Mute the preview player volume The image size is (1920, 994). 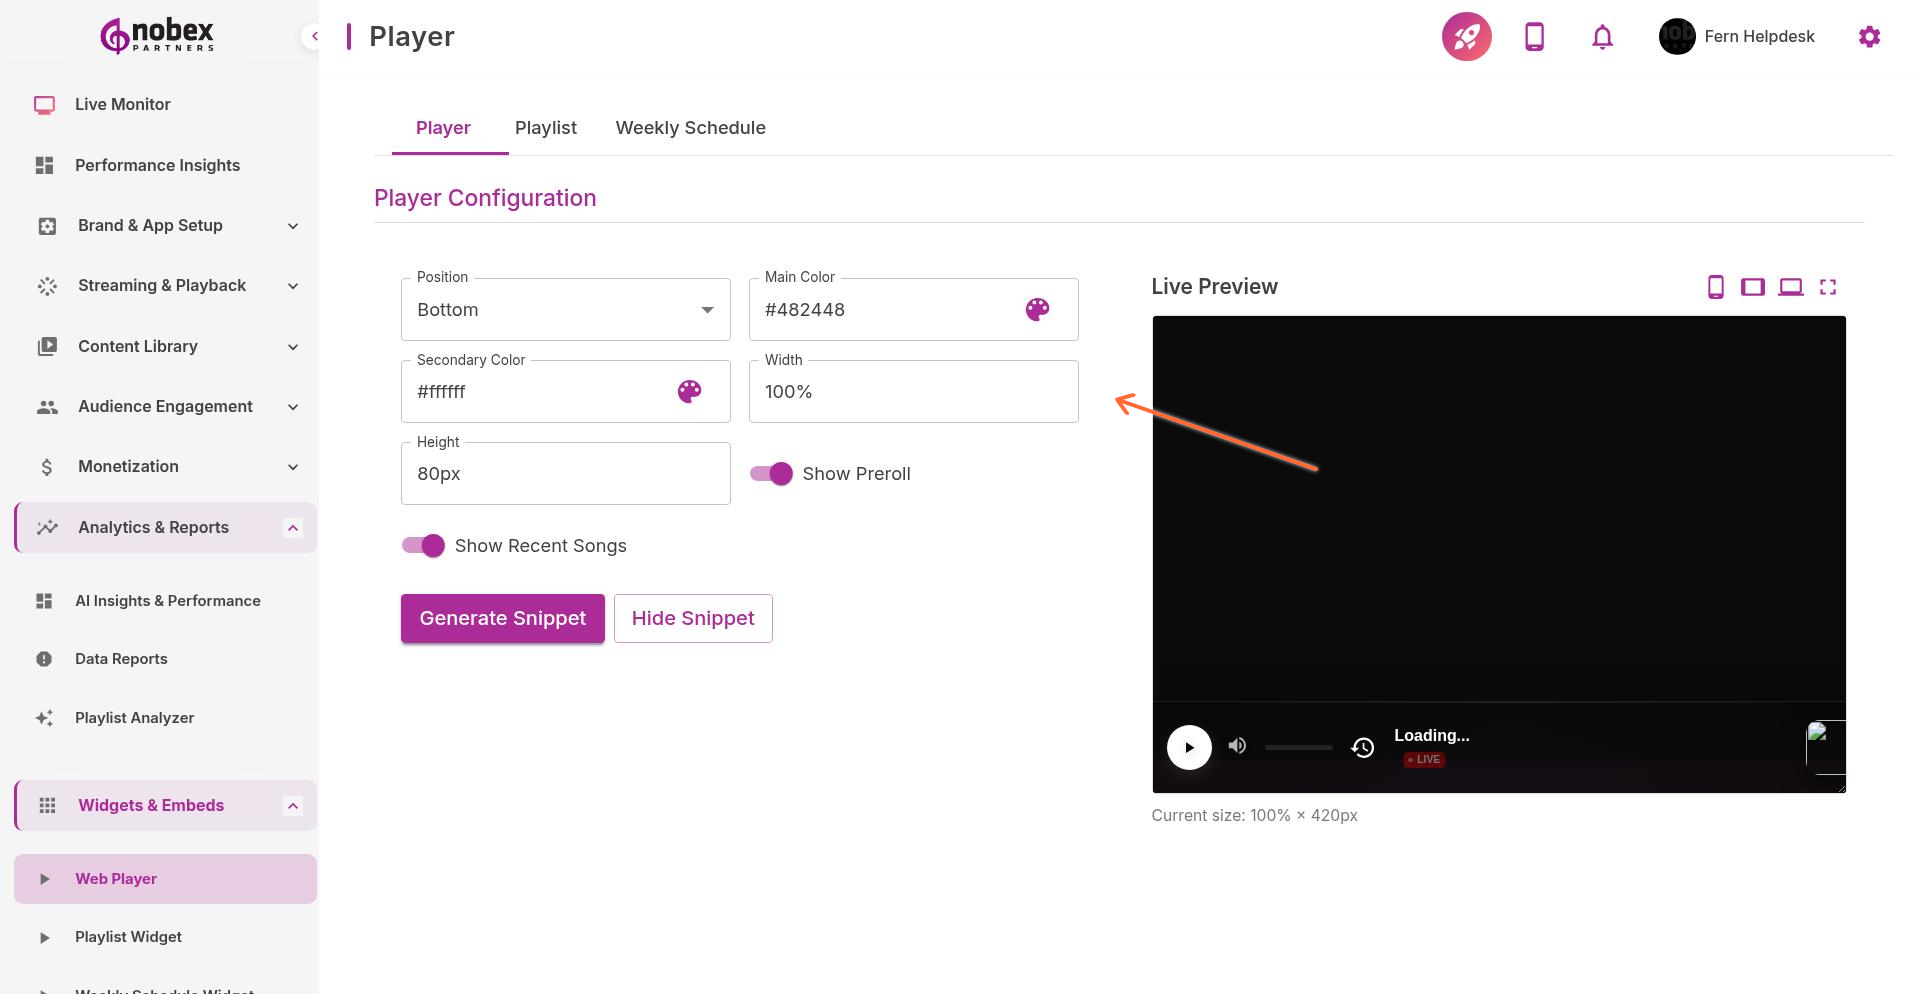pos(1236,745)
